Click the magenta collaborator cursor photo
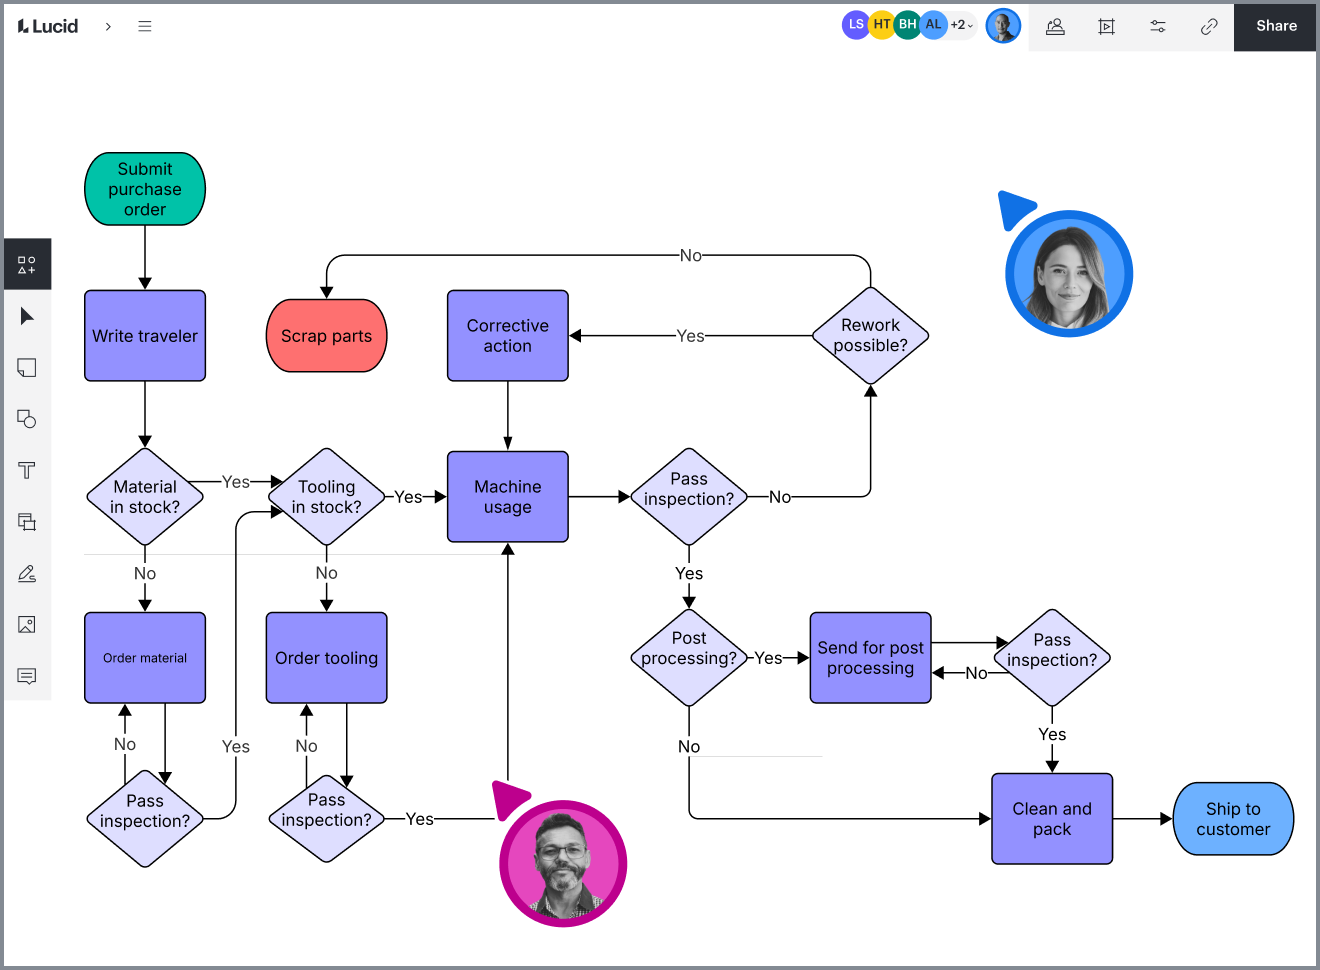The image size is (1320, 970). pos(563,864)
